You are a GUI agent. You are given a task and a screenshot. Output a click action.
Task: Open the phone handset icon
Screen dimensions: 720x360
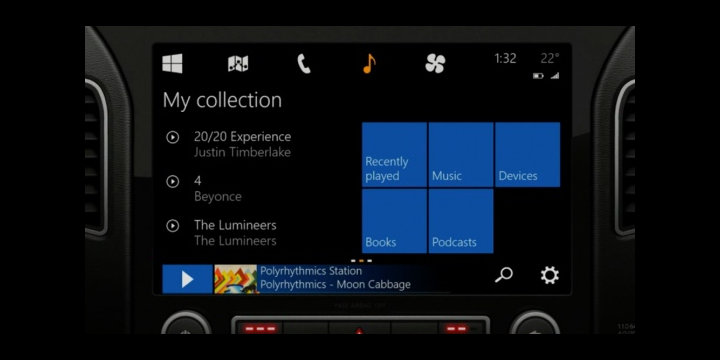click(x=304, y=64)
